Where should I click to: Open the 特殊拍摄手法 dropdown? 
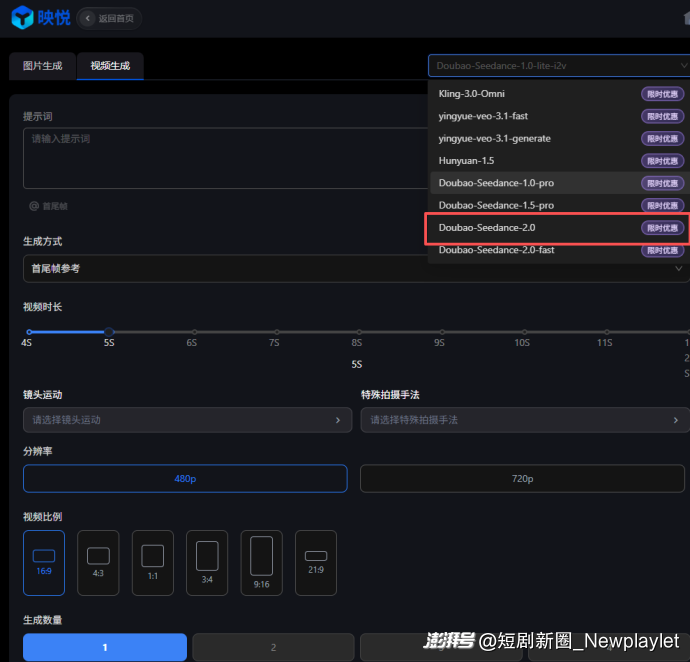pos(524,420)
